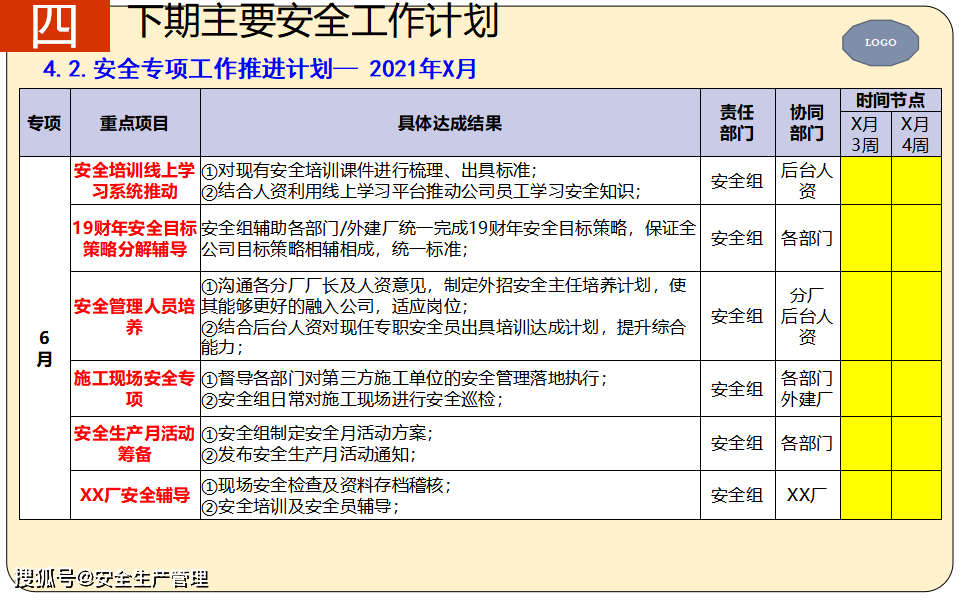960x600 pixels.
Task: Click the 协同部门 header cell
Action: click(x=808, y=123)
